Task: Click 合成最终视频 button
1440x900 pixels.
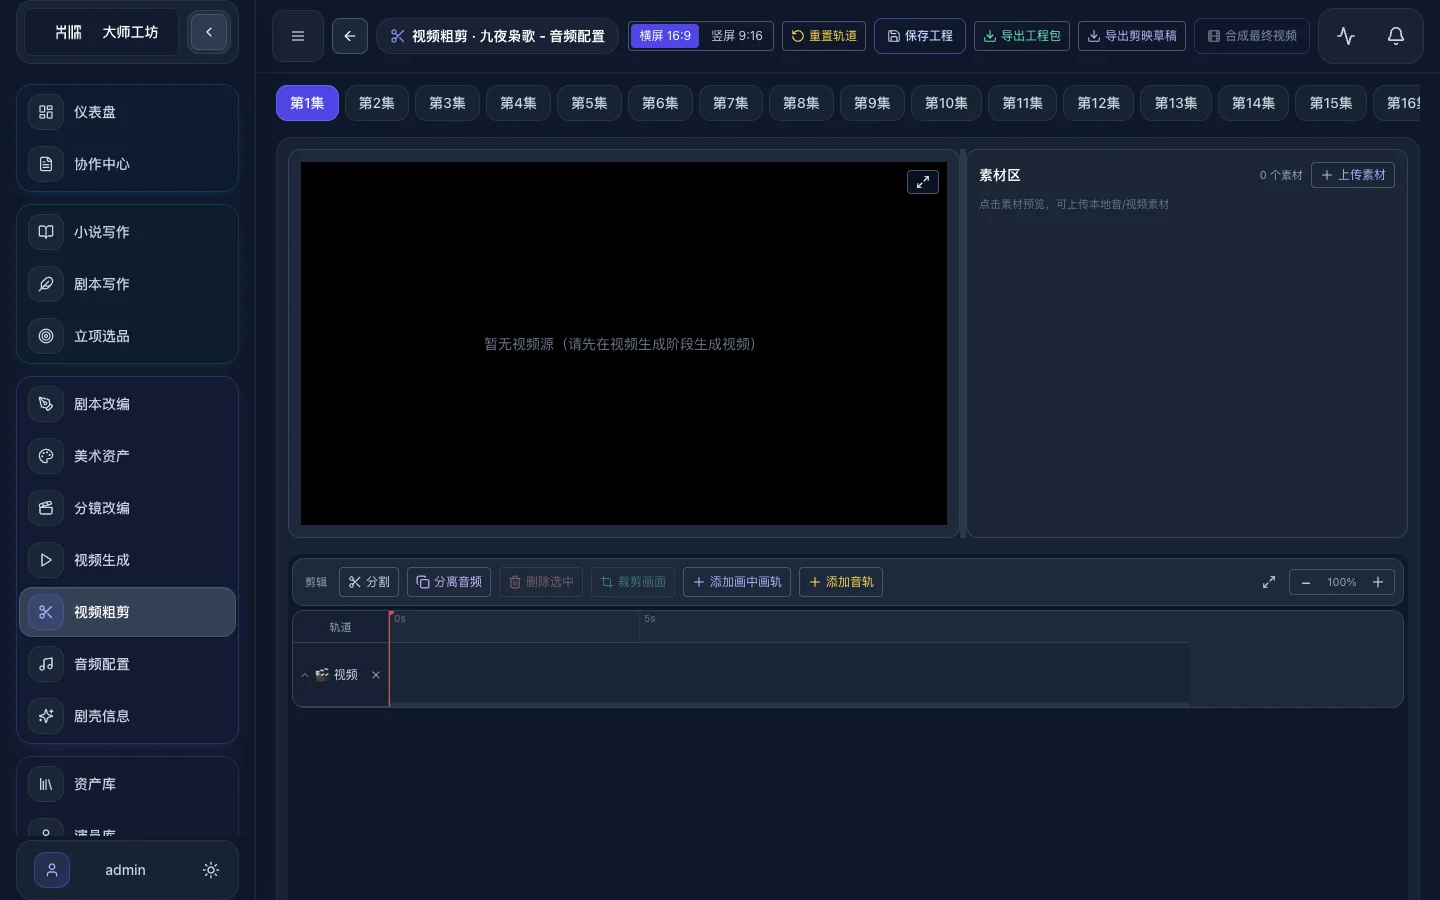Action: [1252, 36]
